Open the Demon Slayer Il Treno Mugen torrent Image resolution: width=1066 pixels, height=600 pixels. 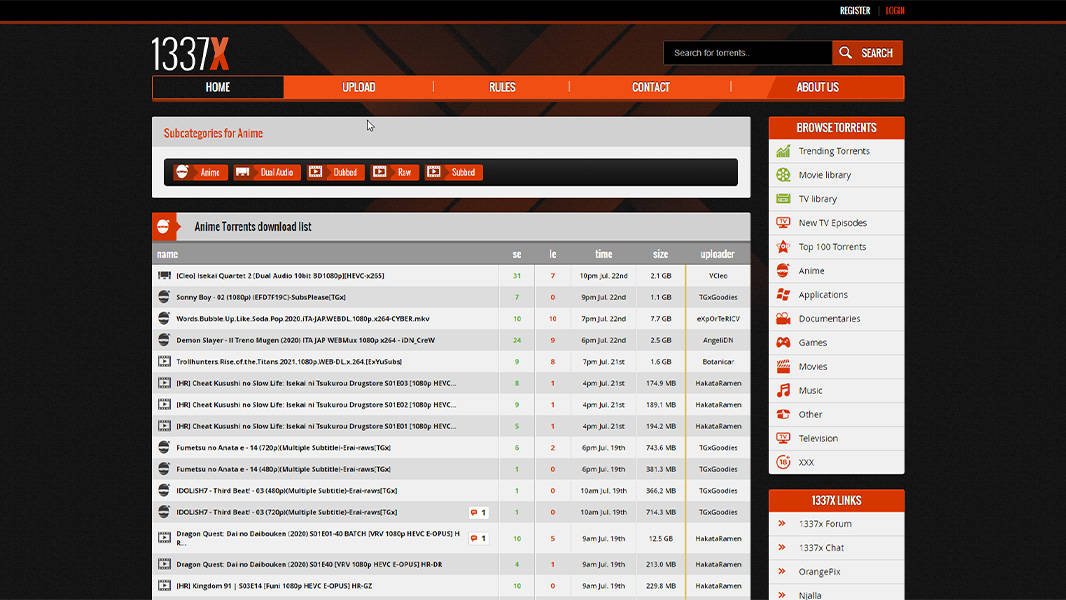305,340
